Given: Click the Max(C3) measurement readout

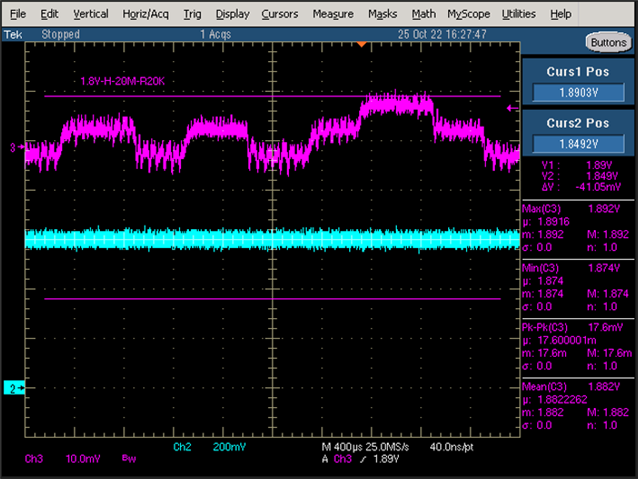Looking at the screenshot, I should click(578, 228).
